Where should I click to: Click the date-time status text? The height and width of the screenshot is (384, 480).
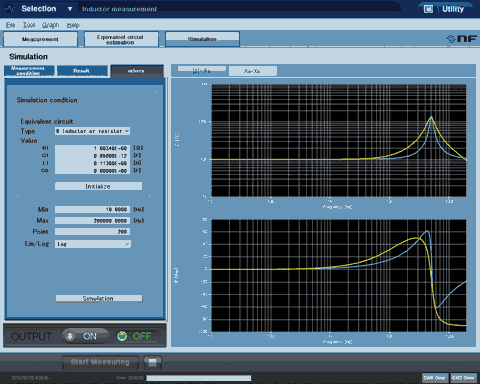(x=30, y=378)
